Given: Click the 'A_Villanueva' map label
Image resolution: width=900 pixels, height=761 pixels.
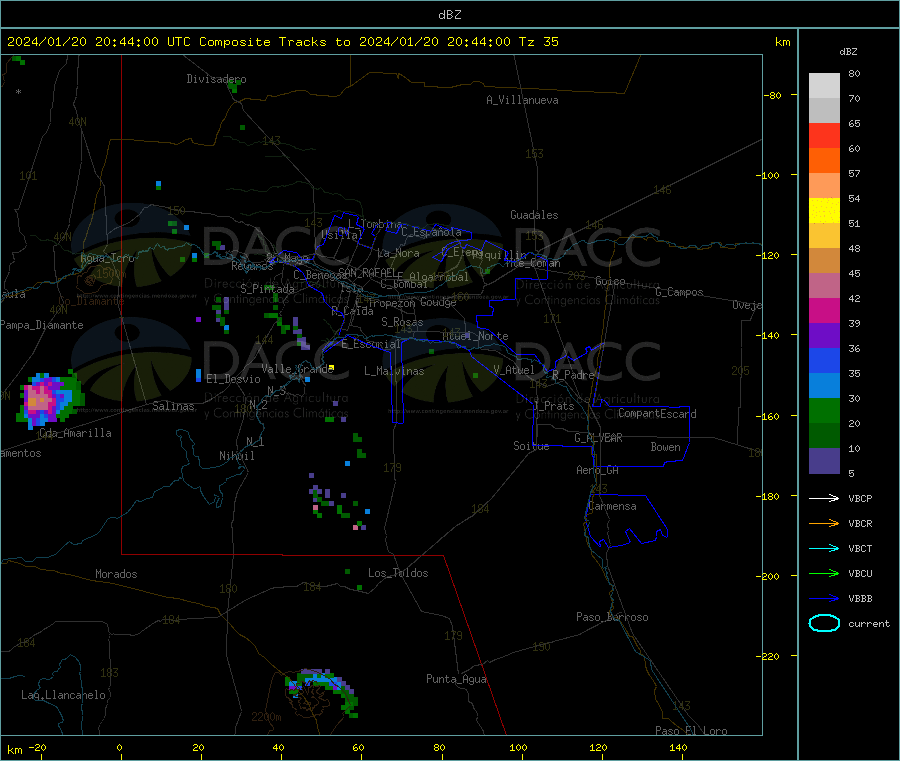Looking at the screenshot, I should coord(522,100).
